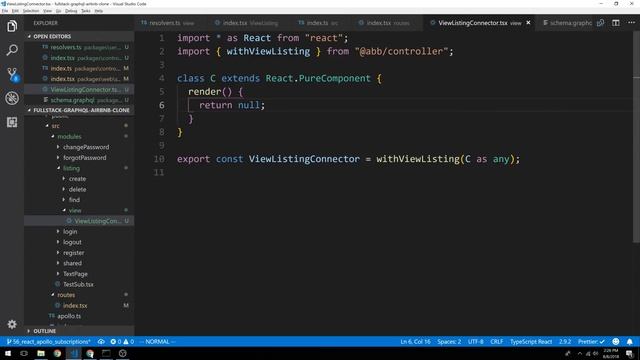
Task: Switch to resolvers.ts tab
Action: tap(168, 23)
